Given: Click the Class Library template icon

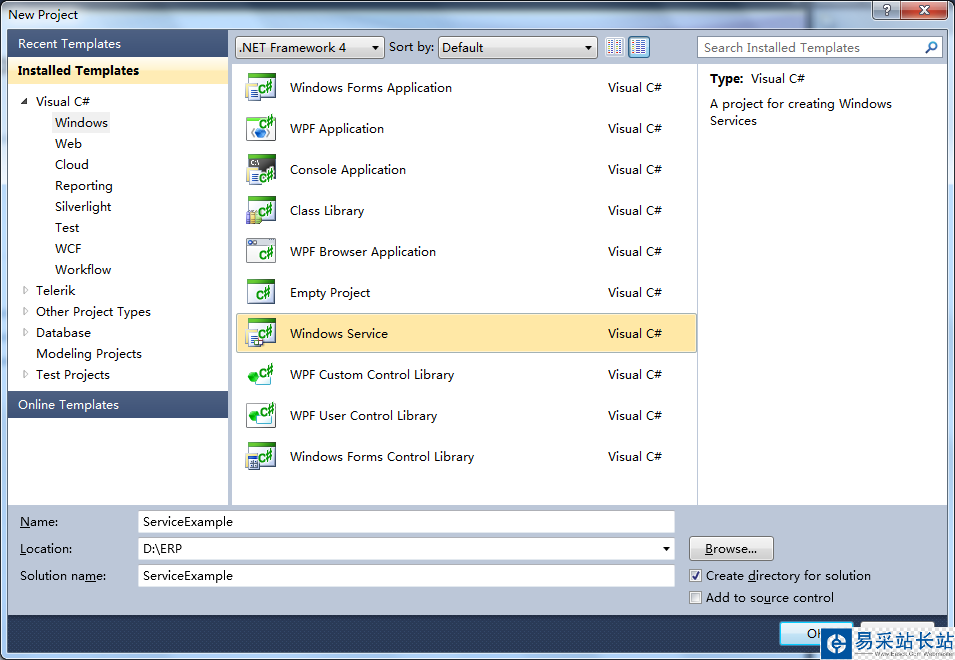Looking at the screenshot, I should [261, 210].
